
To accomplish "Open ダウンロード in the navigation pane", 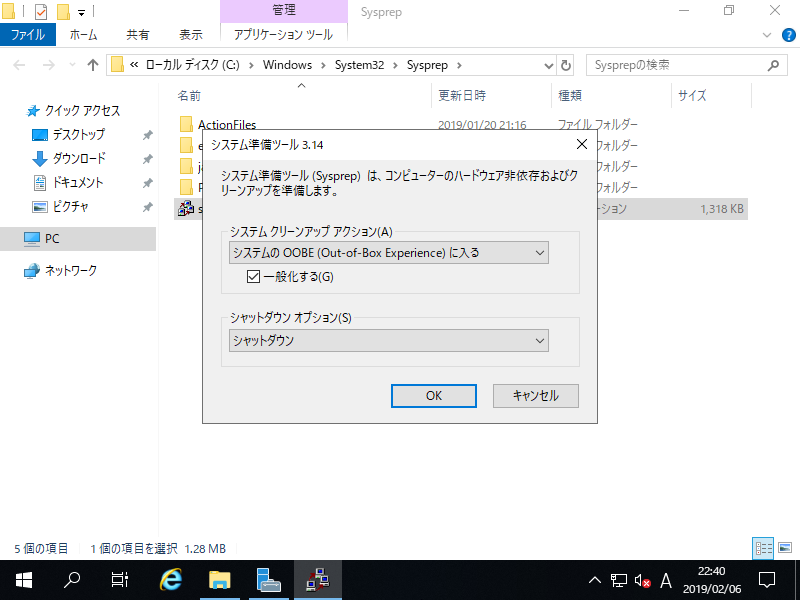I will coord(79,159).
